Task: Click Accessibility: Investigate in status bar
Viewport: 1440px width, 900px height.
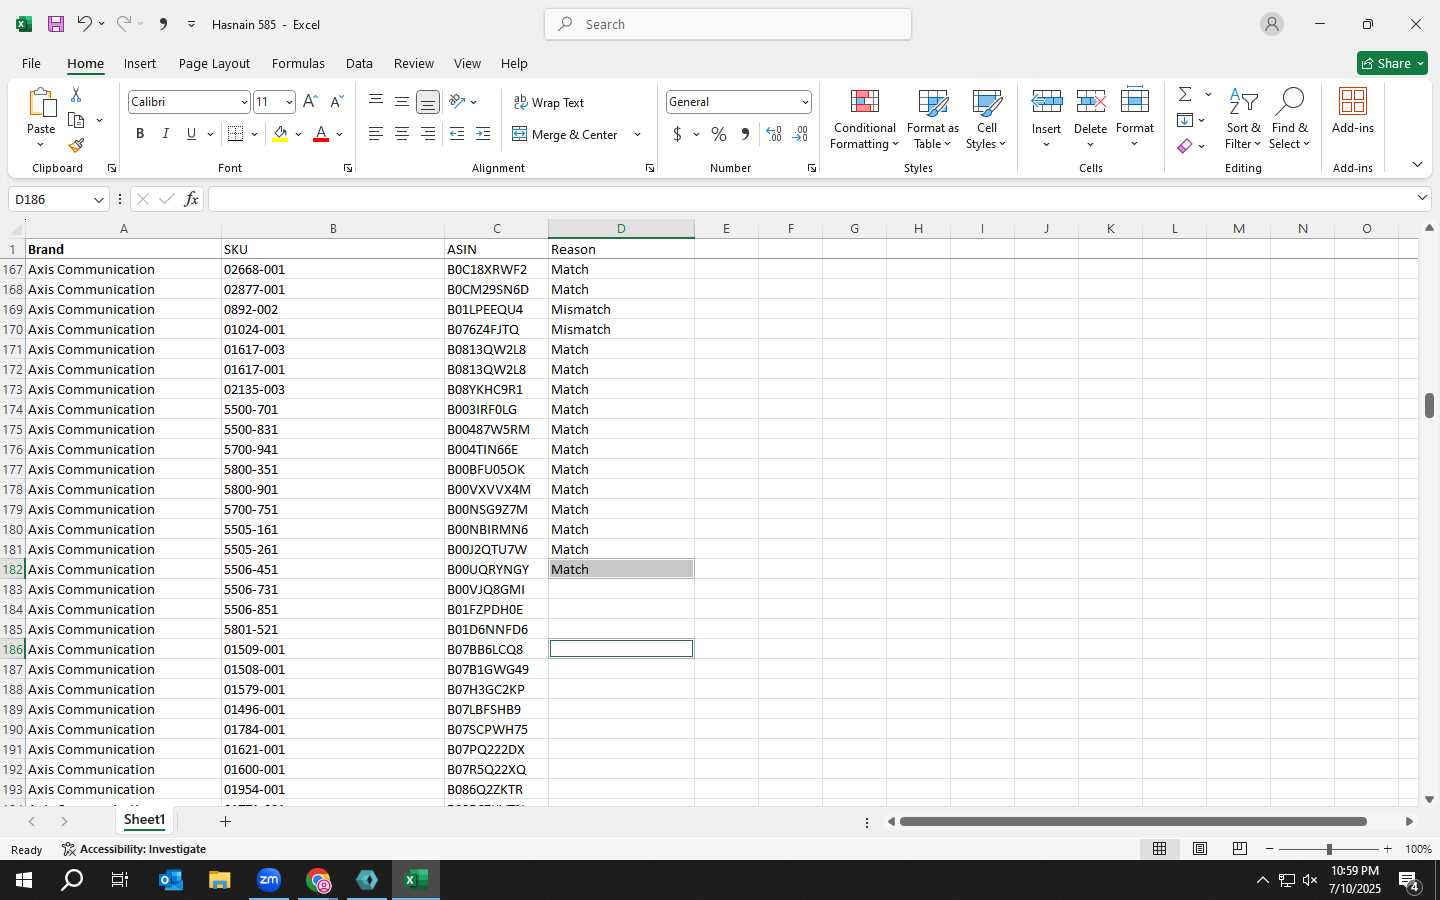Action: click(134, 849)
